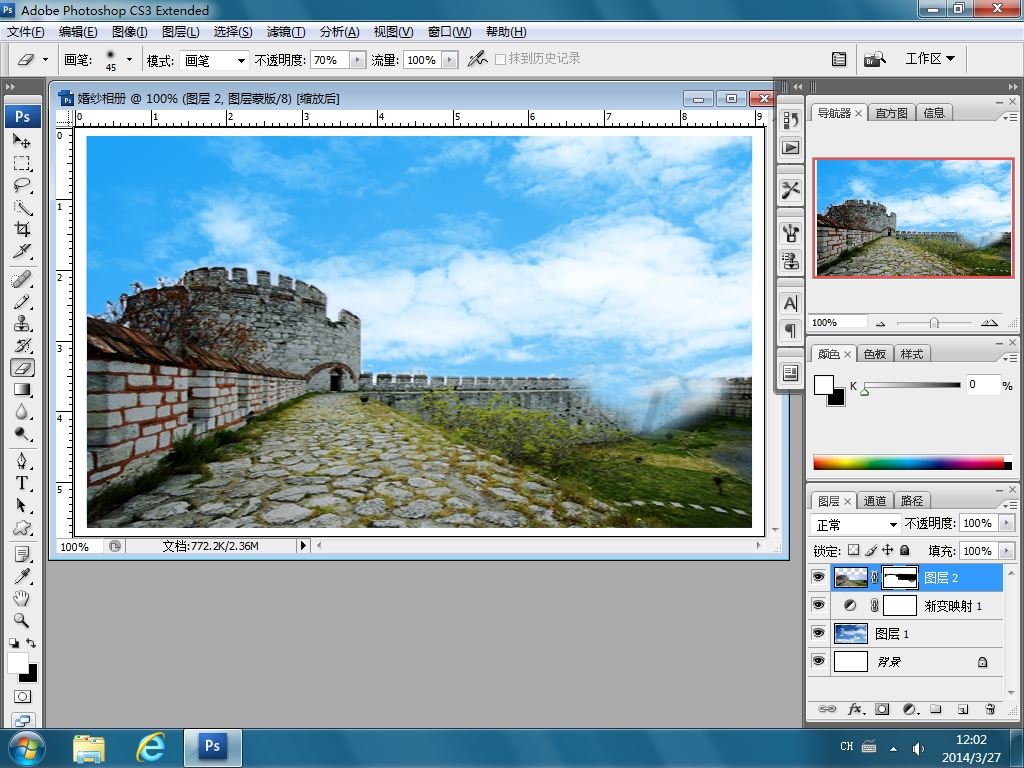1024x768 pixels.
Task: Open the 工作区 workspace dropdown
Action: [930, 59]
